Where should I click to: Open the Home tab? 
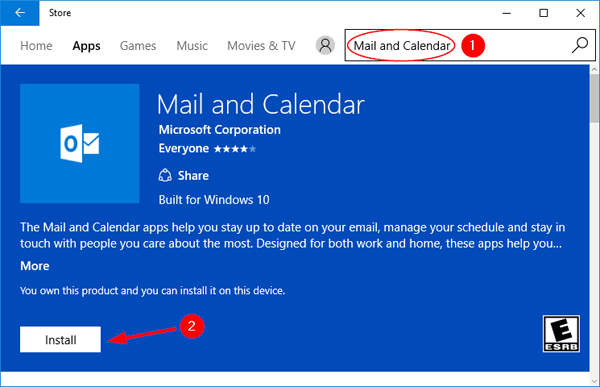point(36,46)
